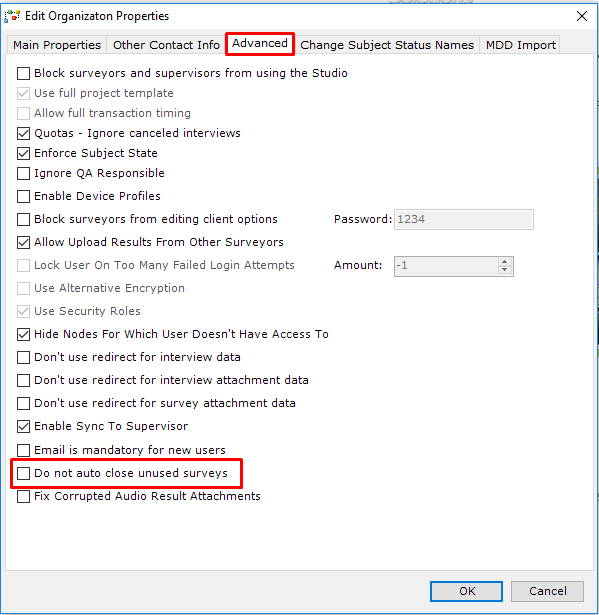Disable Enforce Subject State option
This screenshot has height=615, width=599.
(24, 153)
